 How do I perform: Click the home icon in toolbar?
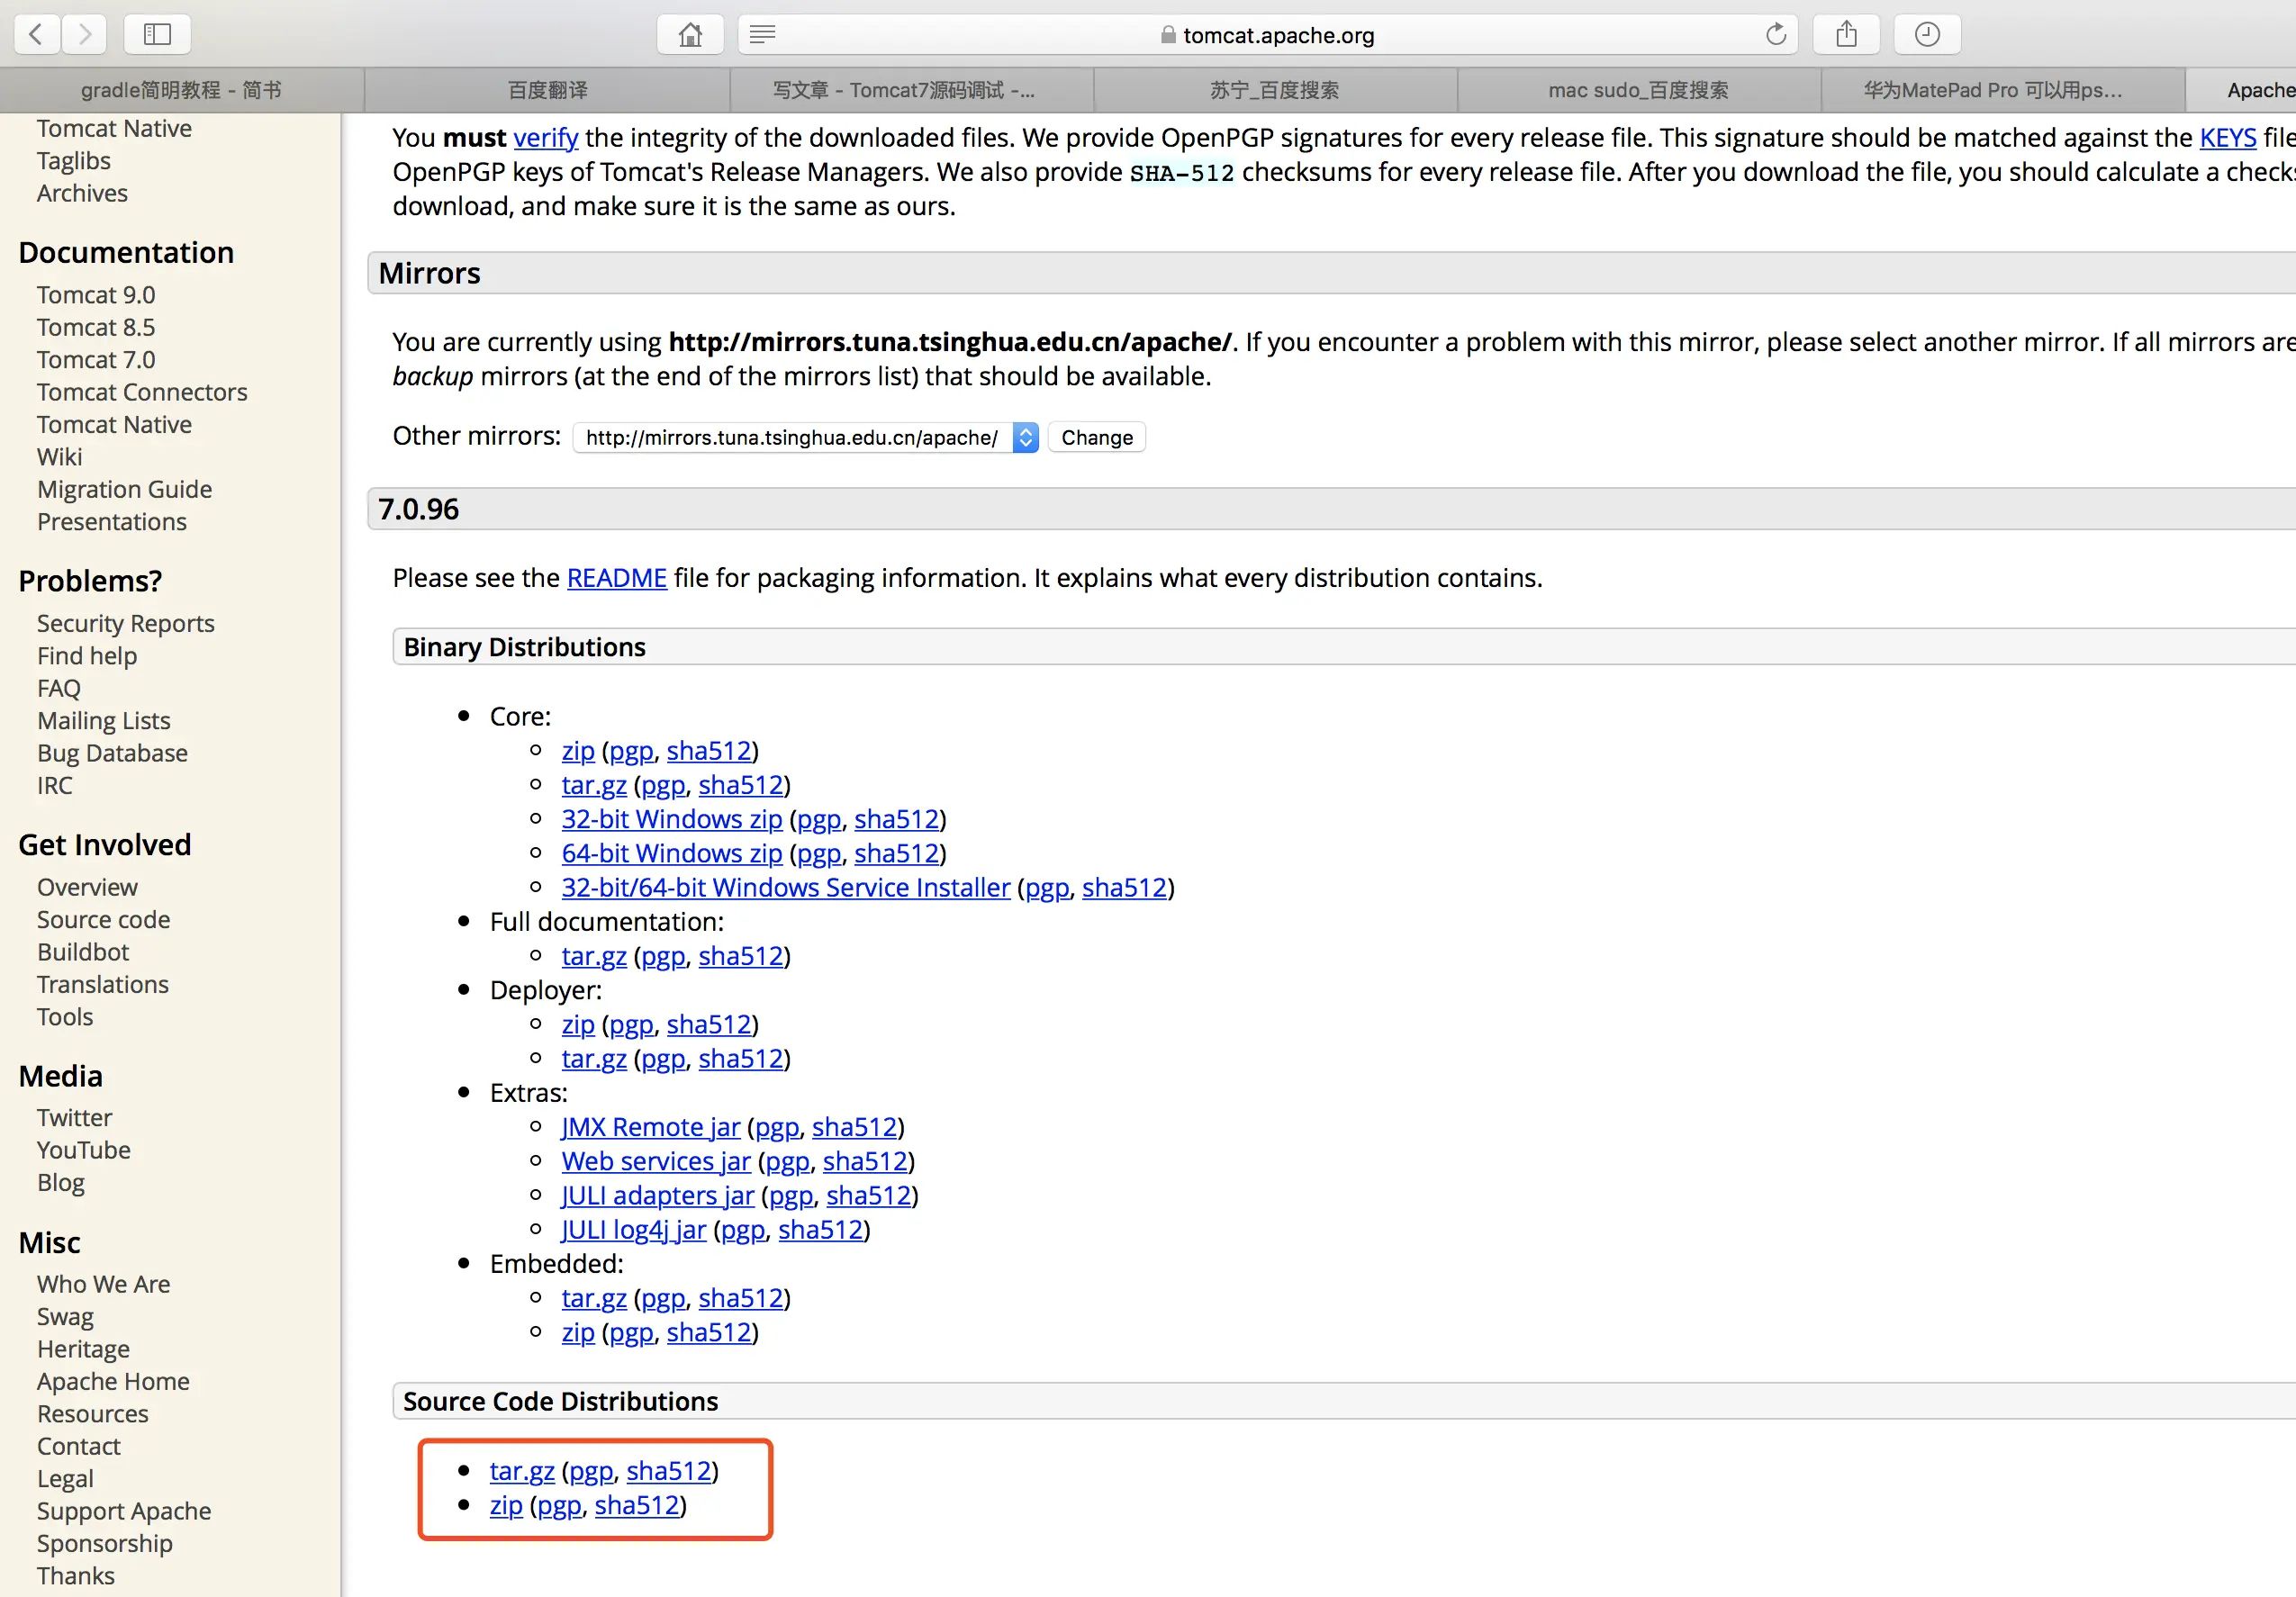689,34
